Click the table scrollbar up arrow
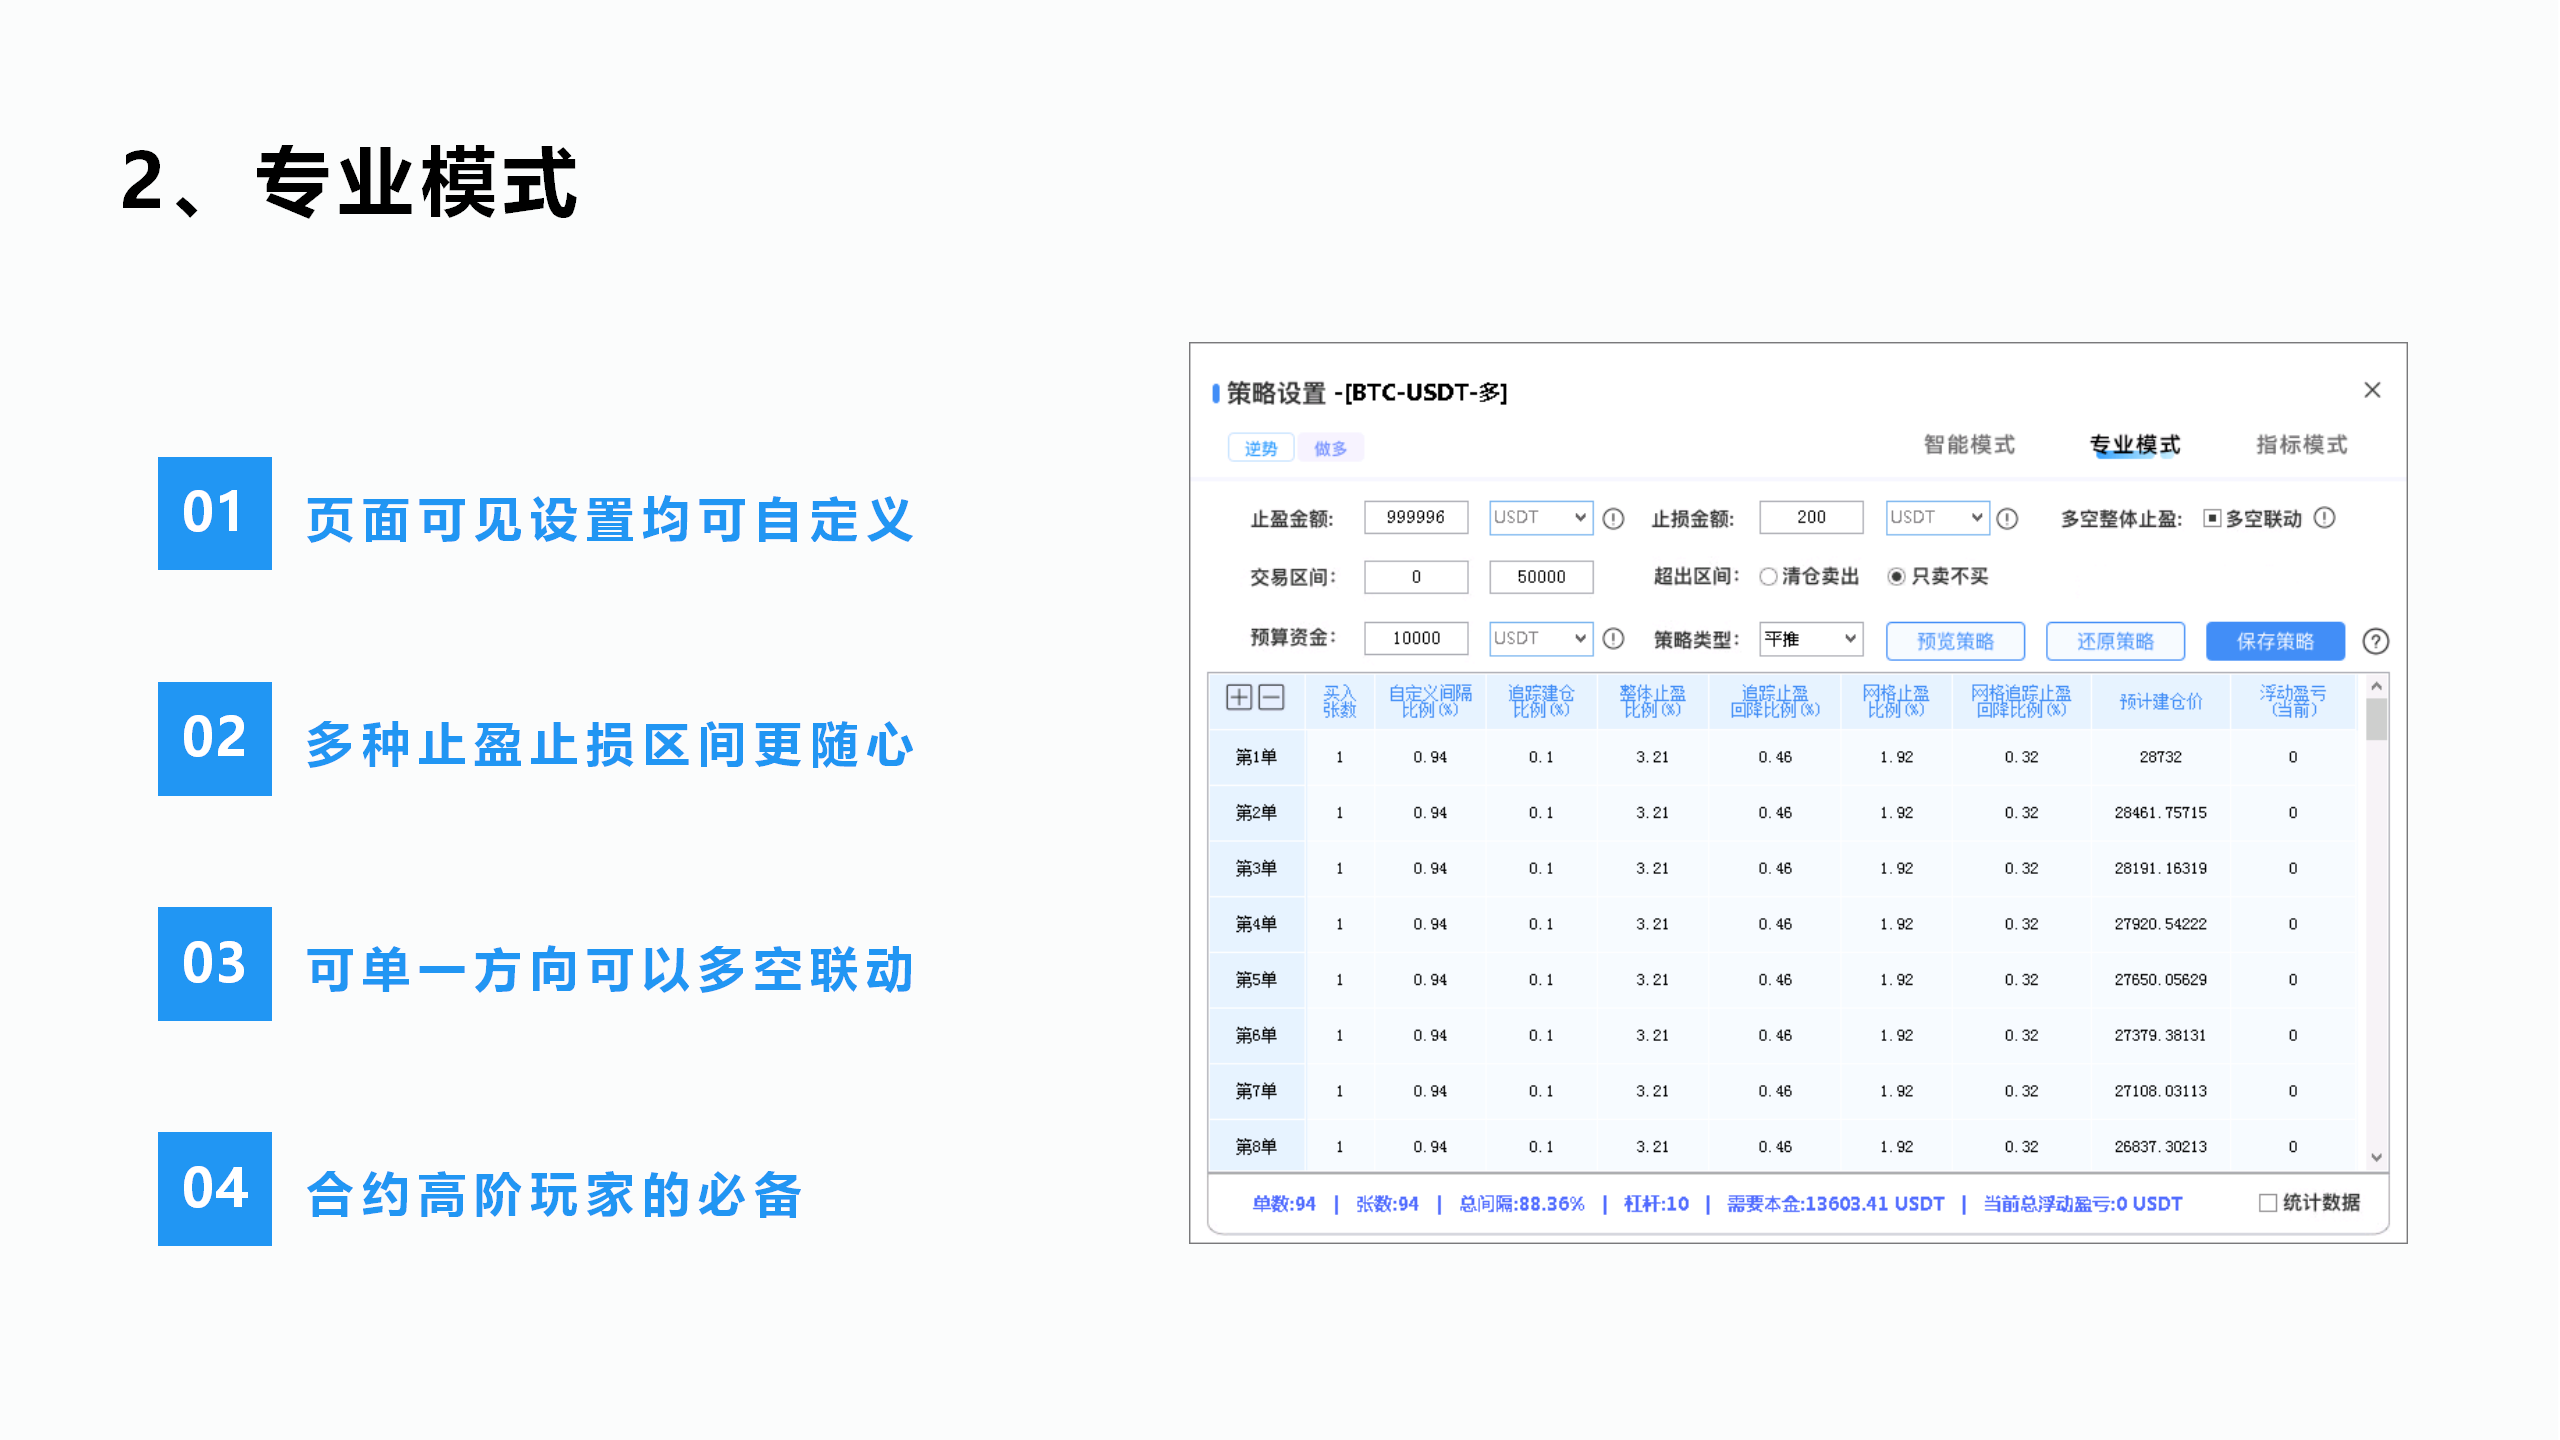The width and height of the screenshot is (2560, 1440). (2377, 686)
